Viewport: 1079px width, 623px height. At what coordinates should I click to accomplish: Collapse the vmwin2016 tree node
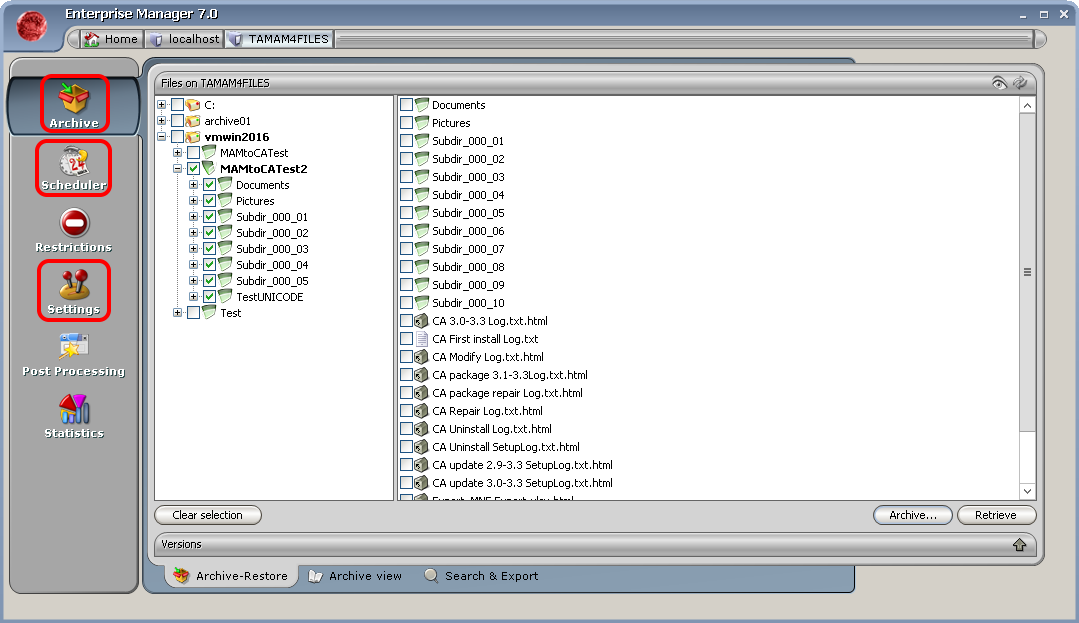point(162,137)
